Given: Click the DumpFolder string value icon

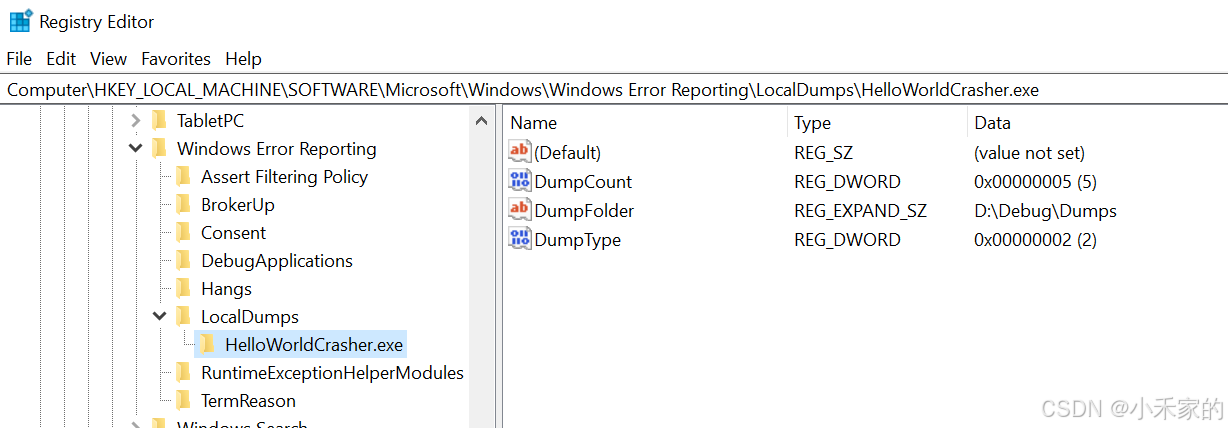Looking at the screenshot, I should coord(520,210).
